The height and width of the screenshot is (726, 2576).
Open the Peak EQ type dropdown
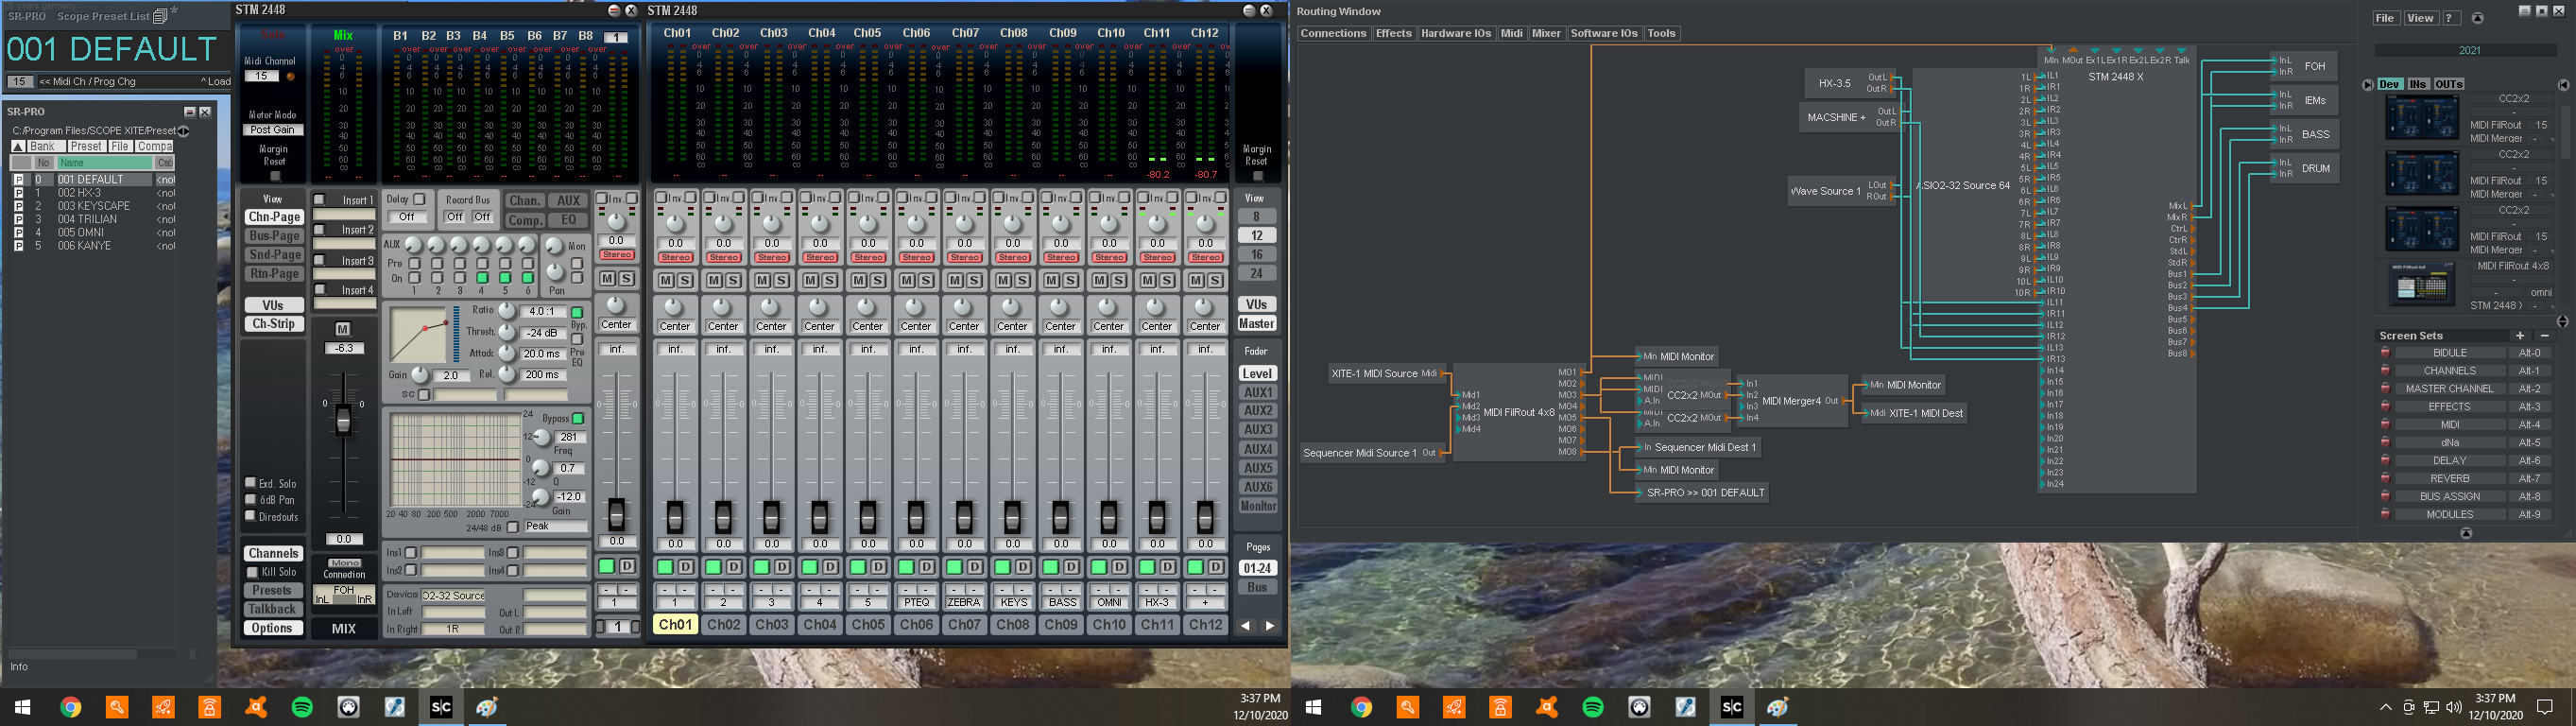554,526
